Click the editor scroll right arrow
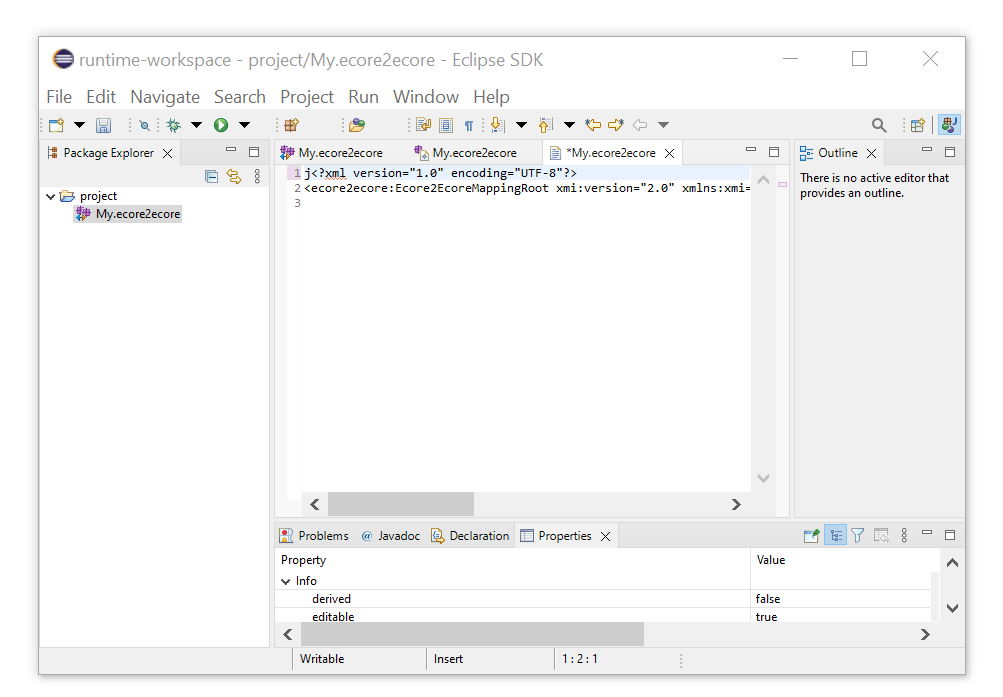 (736, 505)
